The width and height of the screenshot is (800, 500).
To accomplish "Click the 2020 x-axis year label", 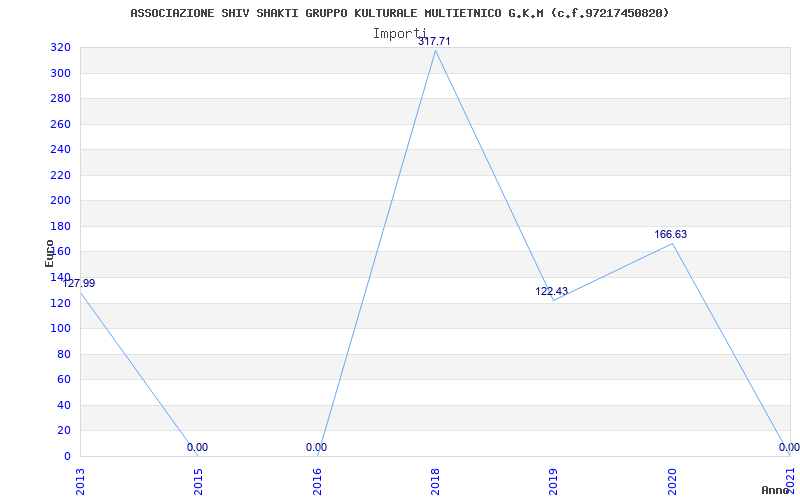I will tap(672, 482).
